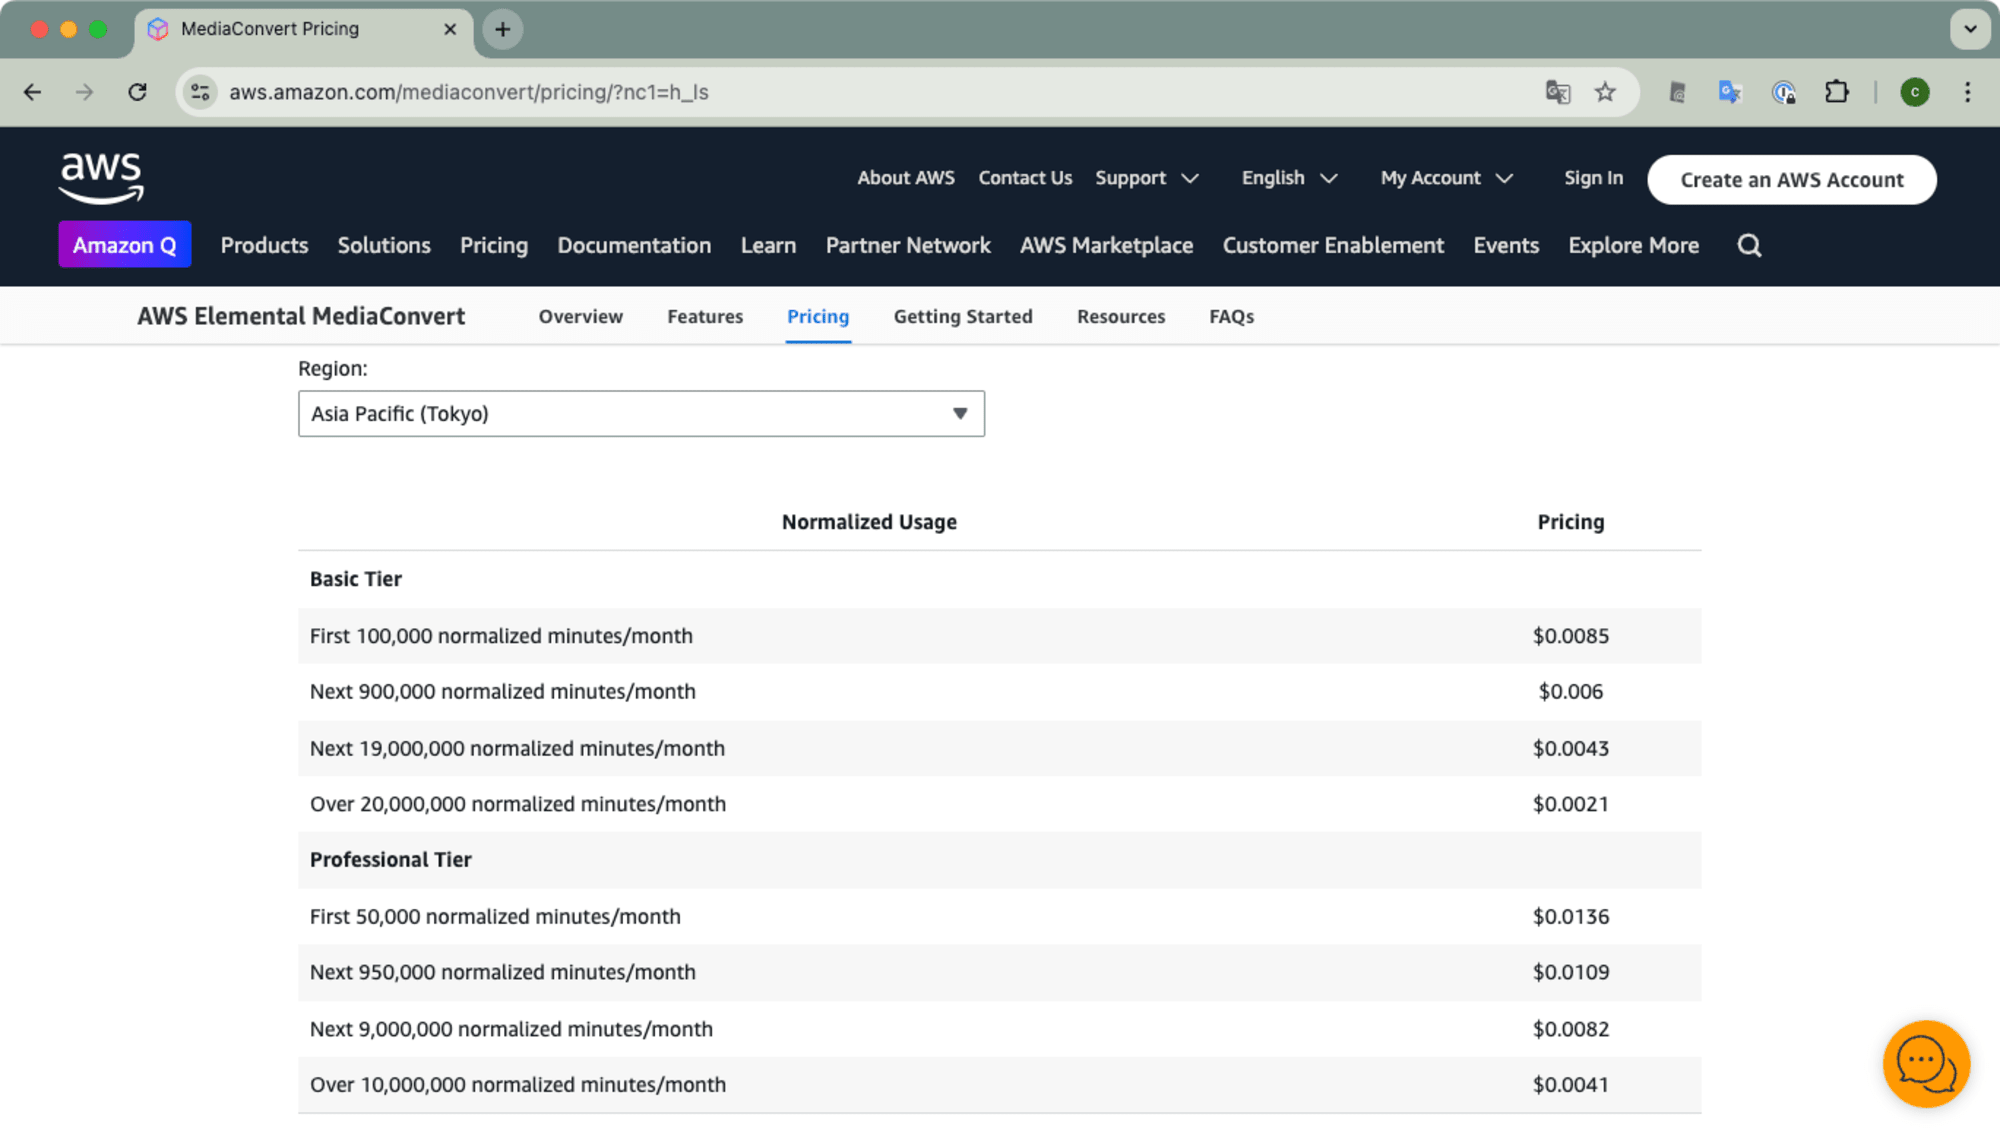Click the AWS logo
Screen dimensions: 2000x1146
(x=101, y=178)
